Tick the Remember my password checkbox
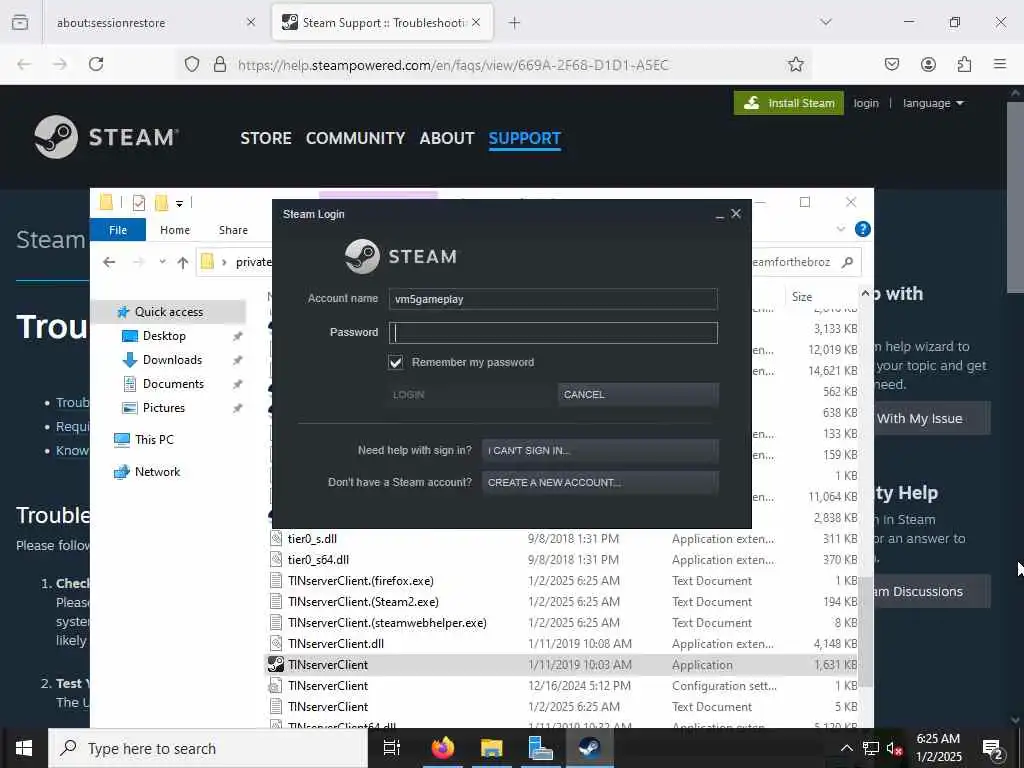The image size is (1024, 768). coord(396,362)
